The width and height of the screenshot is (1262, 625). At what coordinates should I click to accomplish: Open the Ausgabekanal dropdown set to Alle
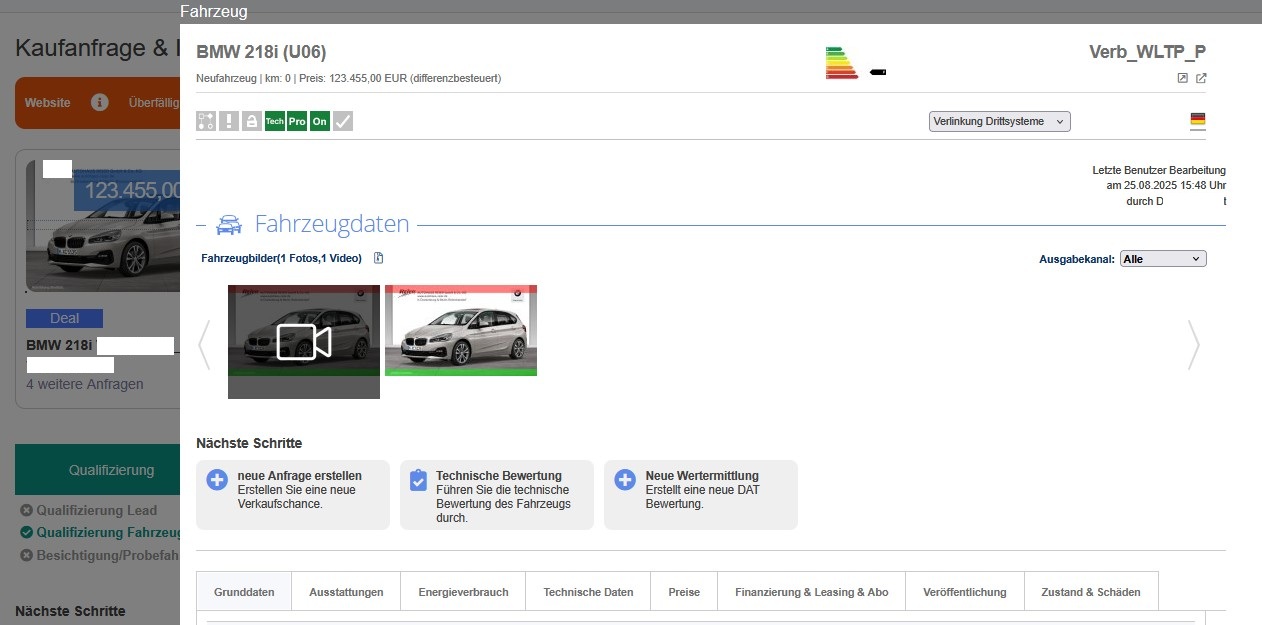pos(1163,259)
